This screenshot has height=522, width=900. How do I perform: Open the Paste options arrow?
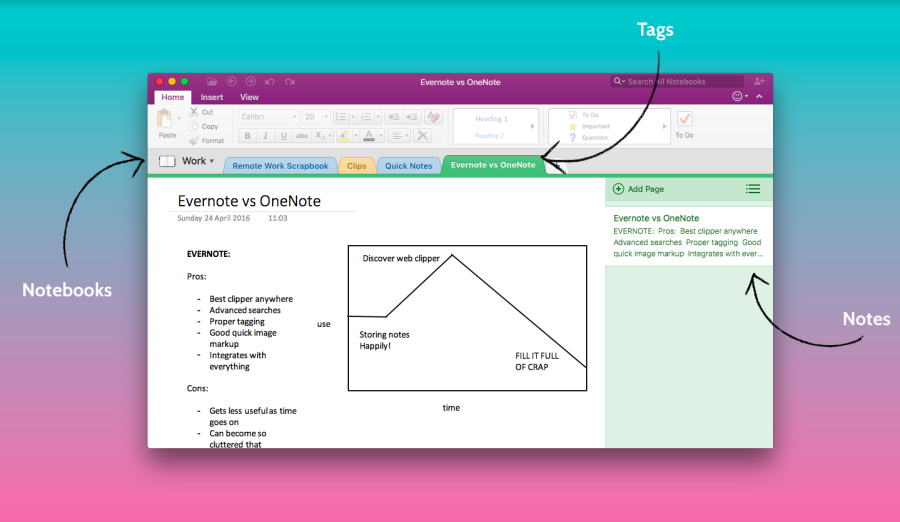tap(179, 118)
